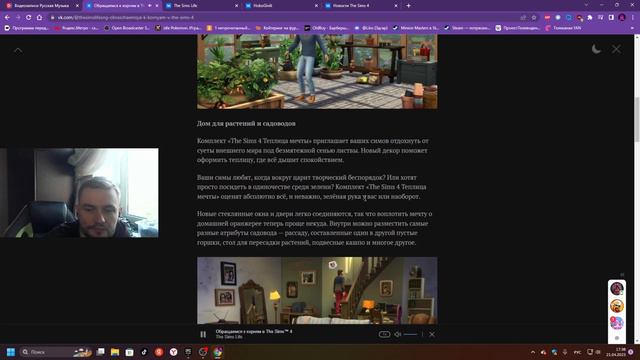
Task: Open File Explorer from taskbar
Action: pyautogui.click(x=115, y=352)
